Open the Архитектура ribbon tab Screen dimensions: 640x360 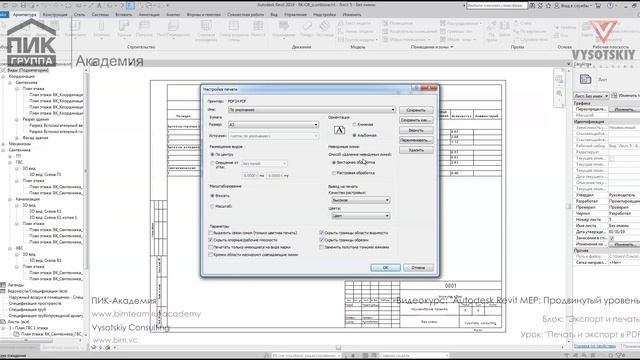coord(24,15)
